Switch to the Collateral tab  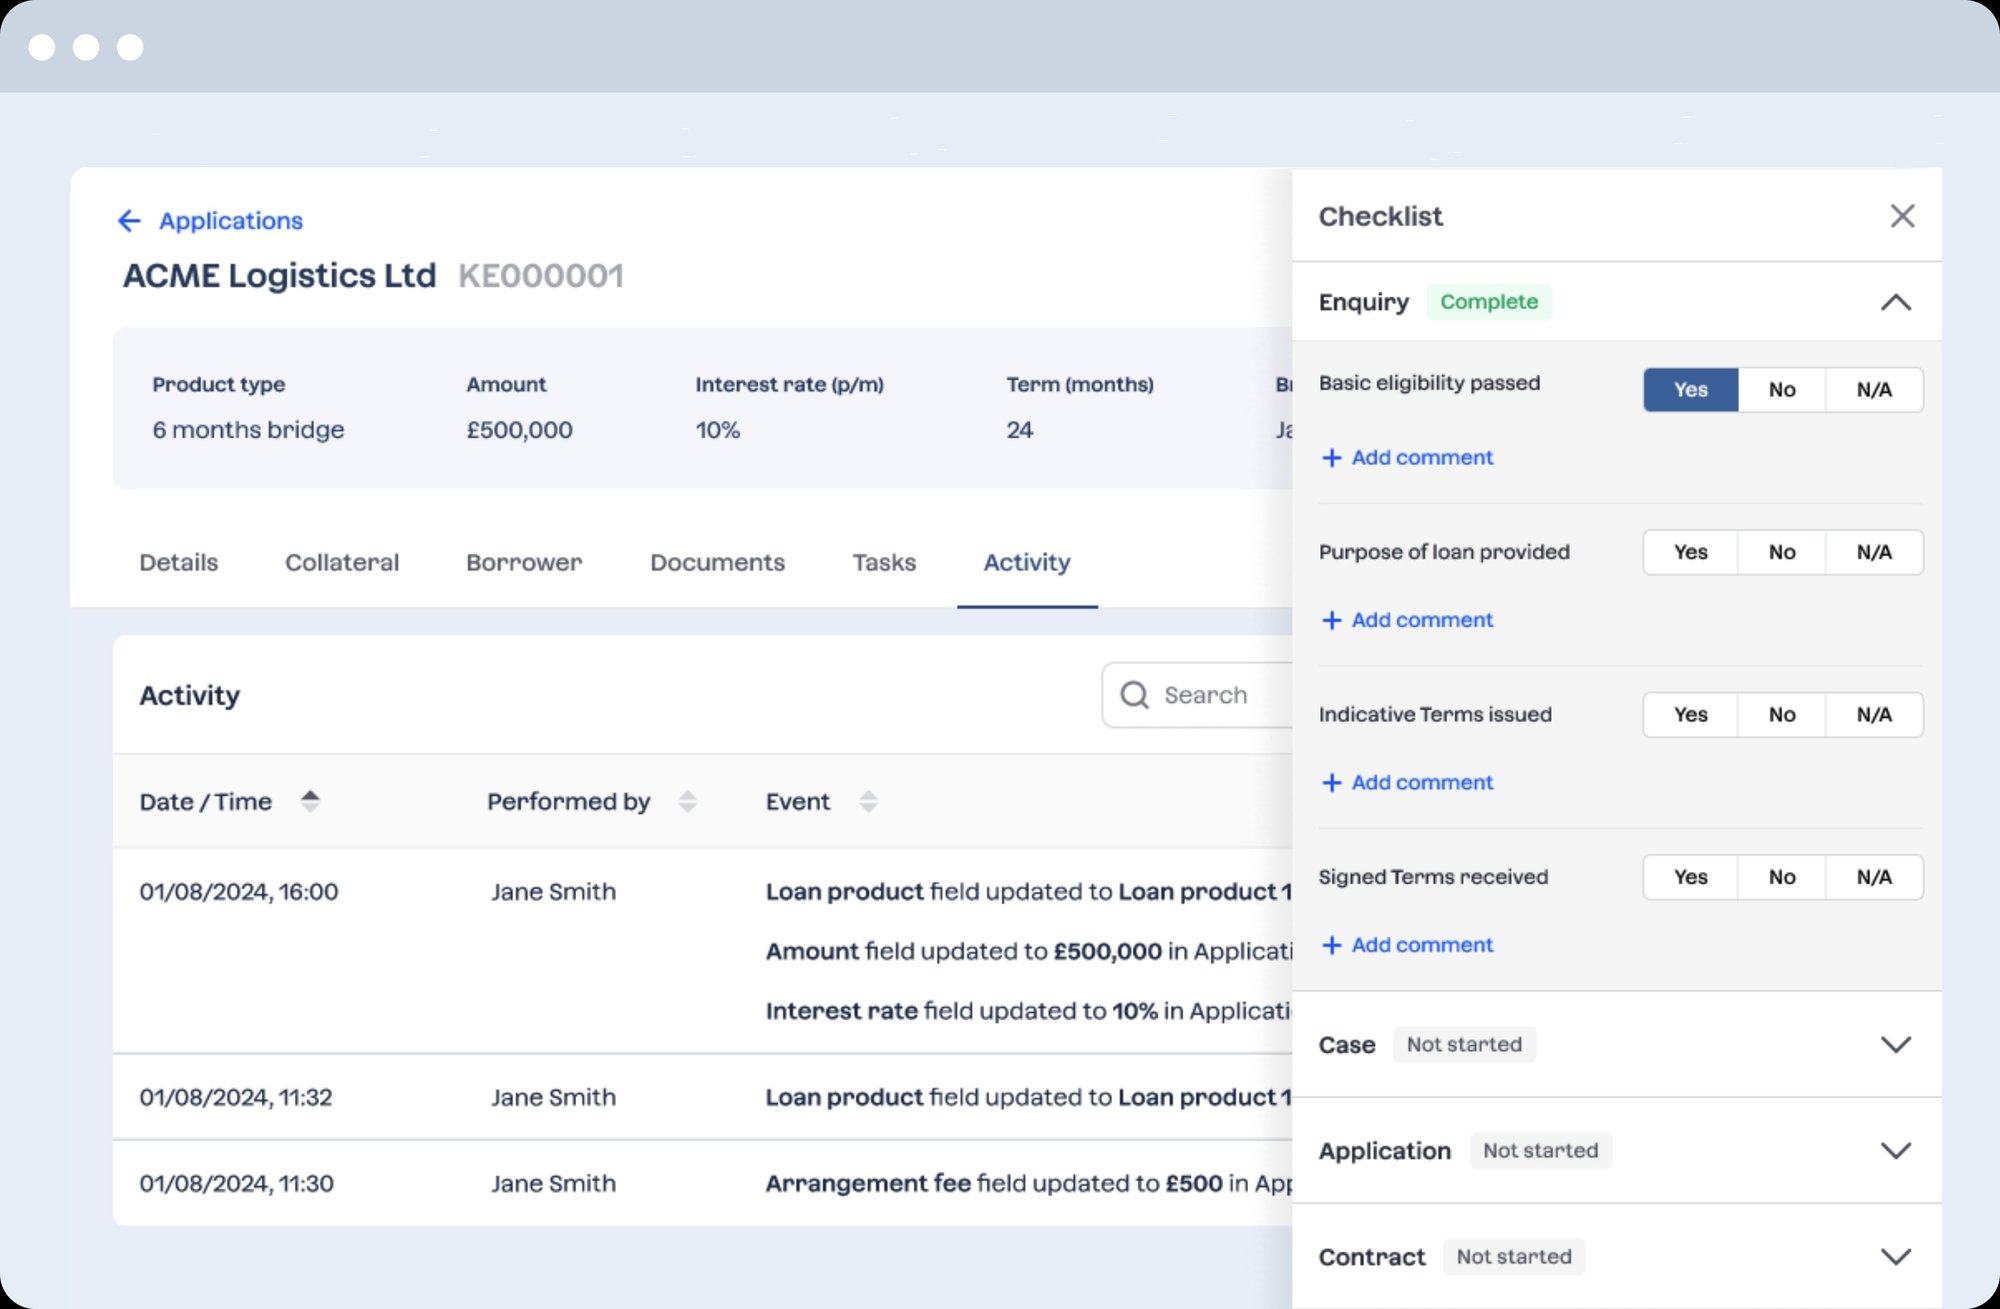coord(342,562)
